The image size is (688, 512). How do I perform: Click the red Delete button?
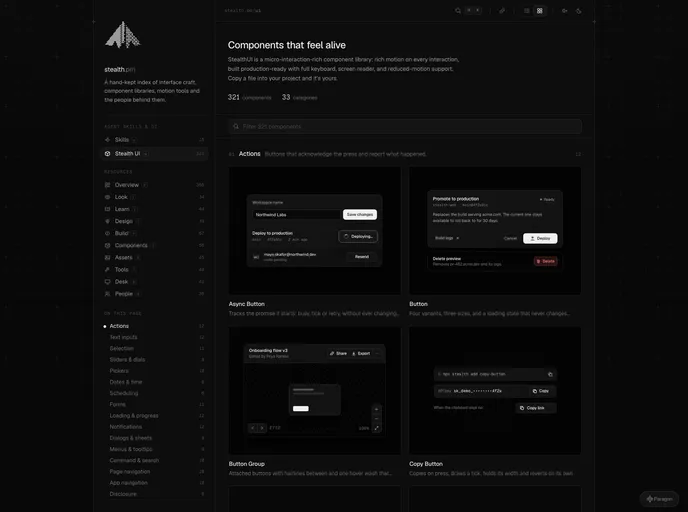click(x=545, y=261)
